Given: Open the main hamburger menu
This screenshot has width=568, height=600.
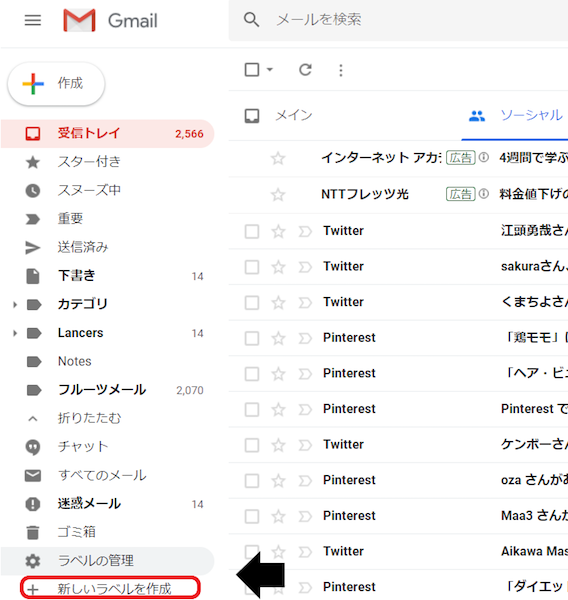Looking at the screenshot, I should pos(33,20).
